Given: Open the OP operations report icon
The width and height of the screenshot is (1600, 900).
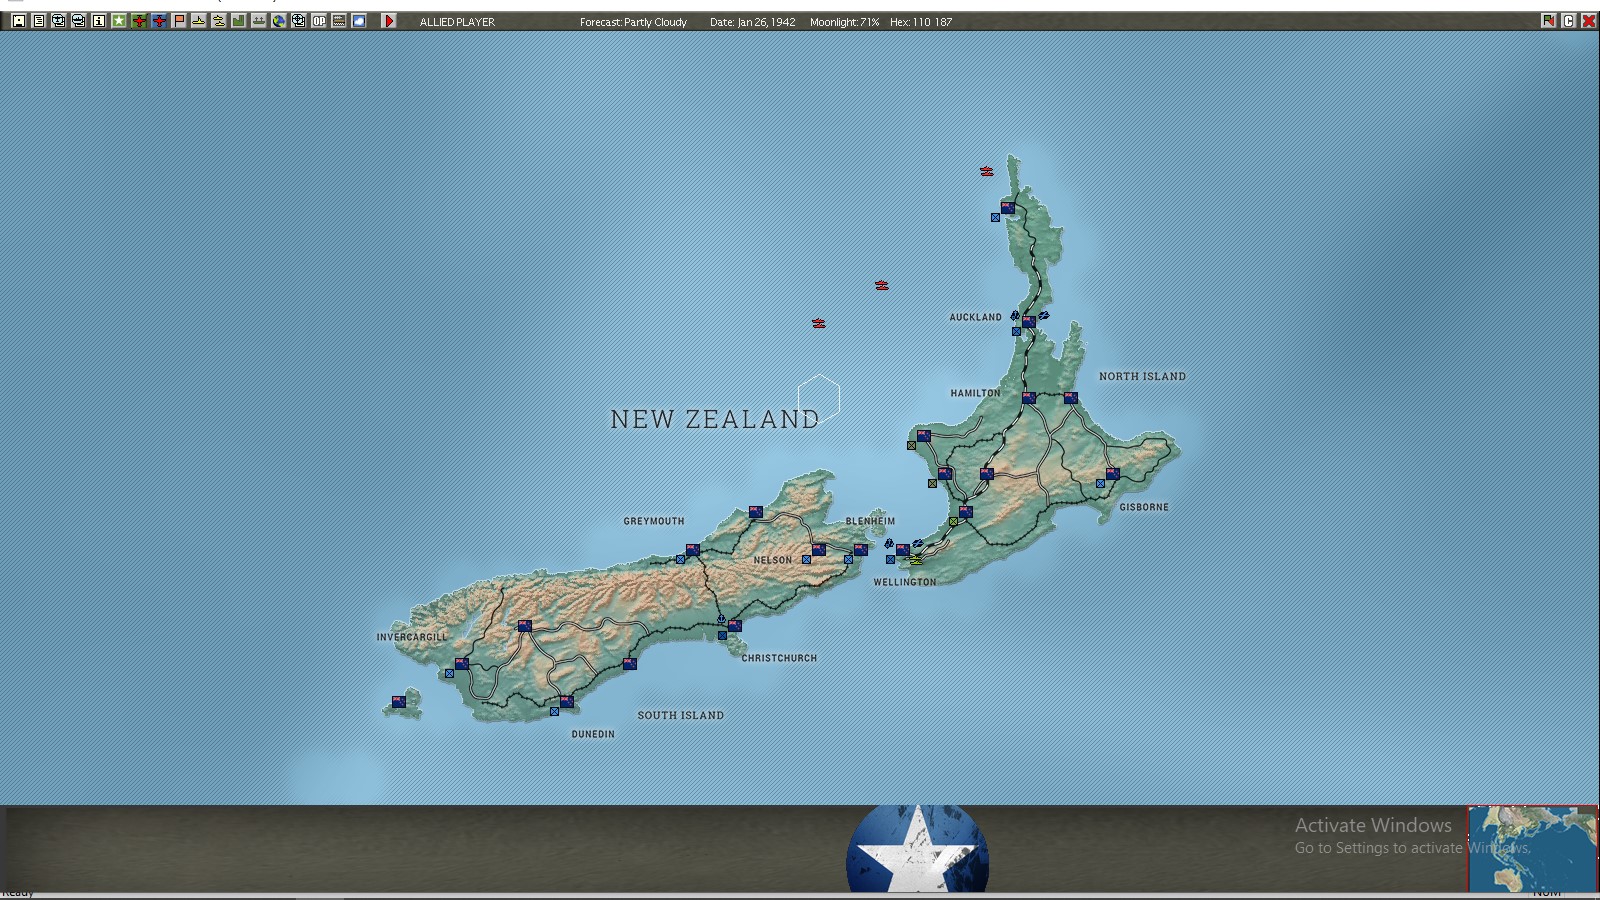Looking at the screenshot, I should click(x=319, y=21).
